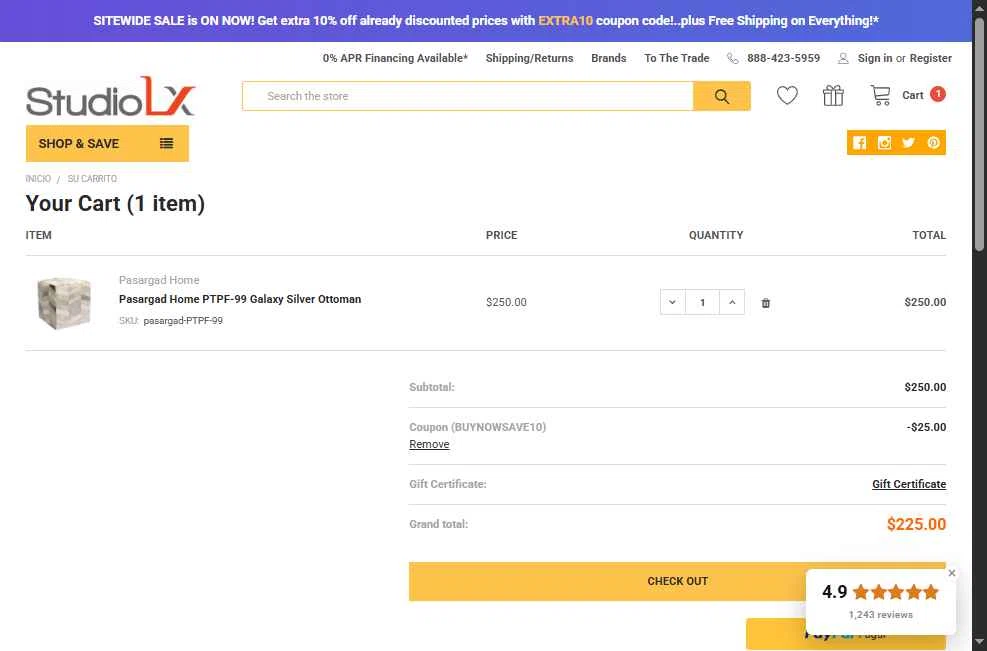Click the -$25.00 coupon discount value

tap(926, 427)
